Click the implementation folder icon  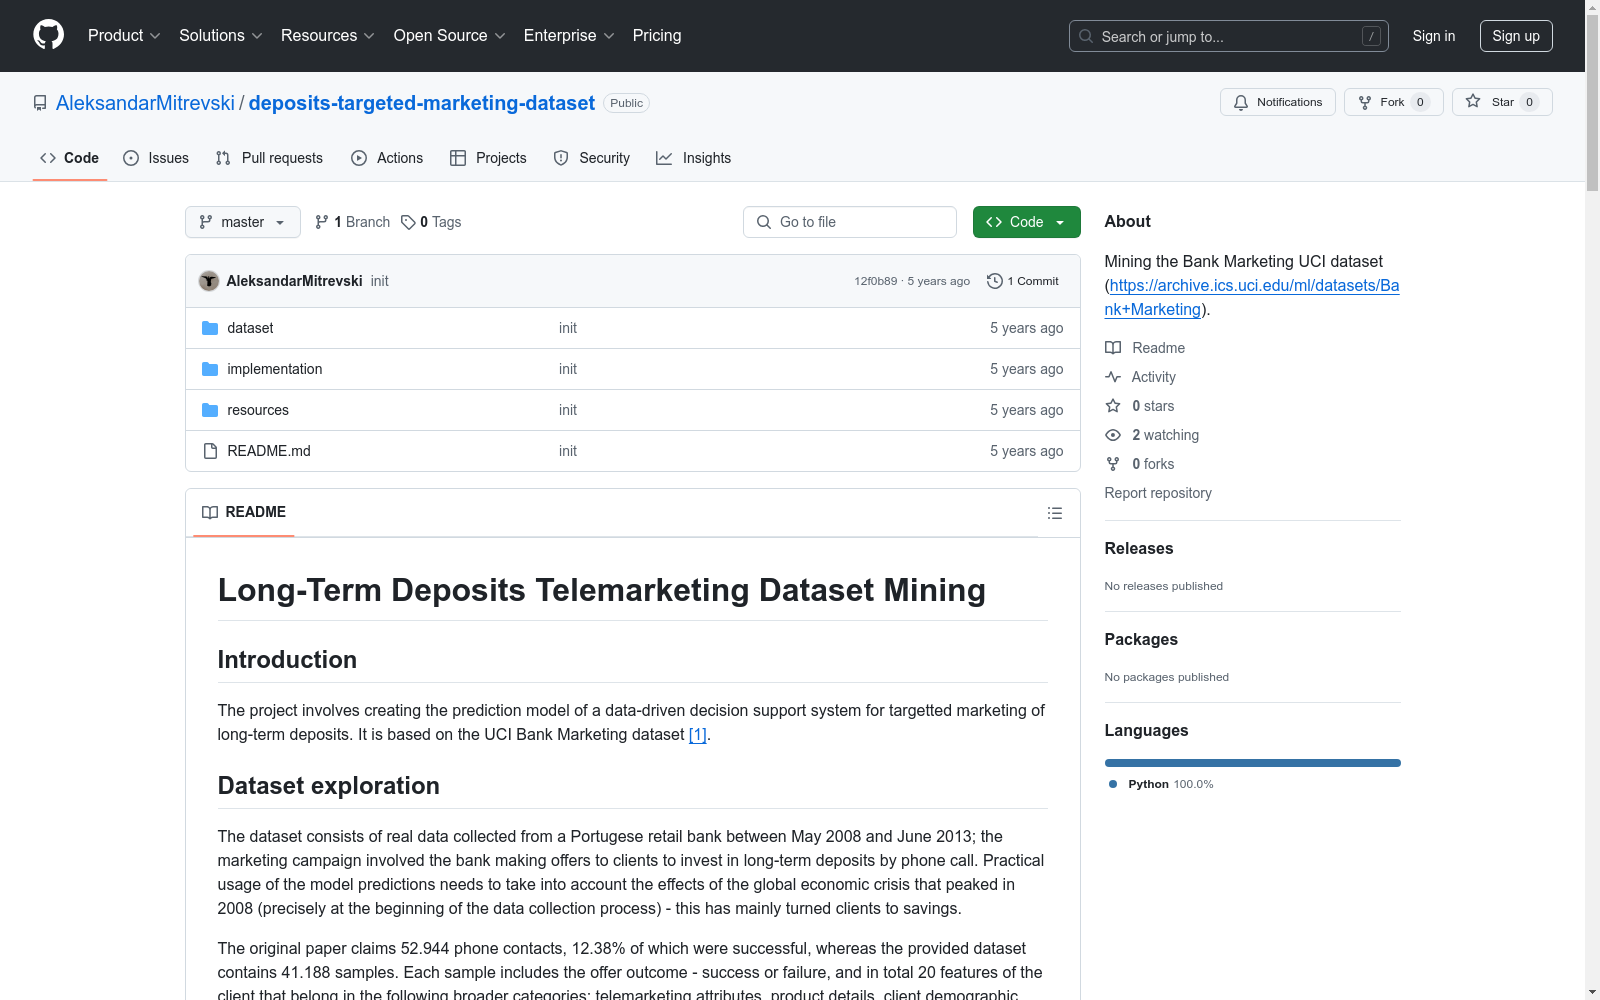[210, 369]
